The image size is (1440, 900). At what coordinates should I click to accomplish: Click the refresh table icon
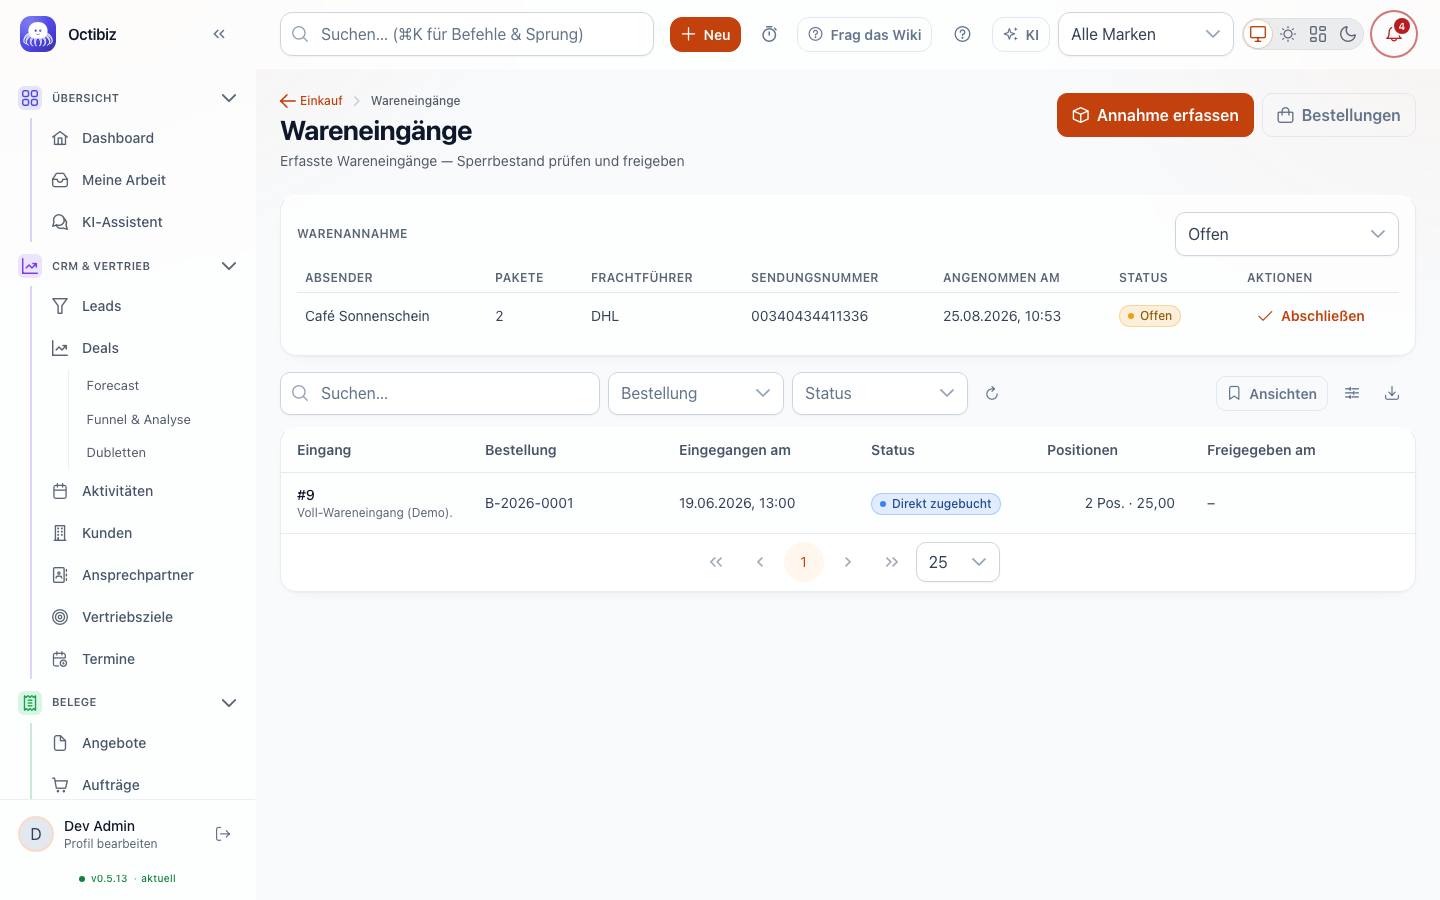click(992, 393)
